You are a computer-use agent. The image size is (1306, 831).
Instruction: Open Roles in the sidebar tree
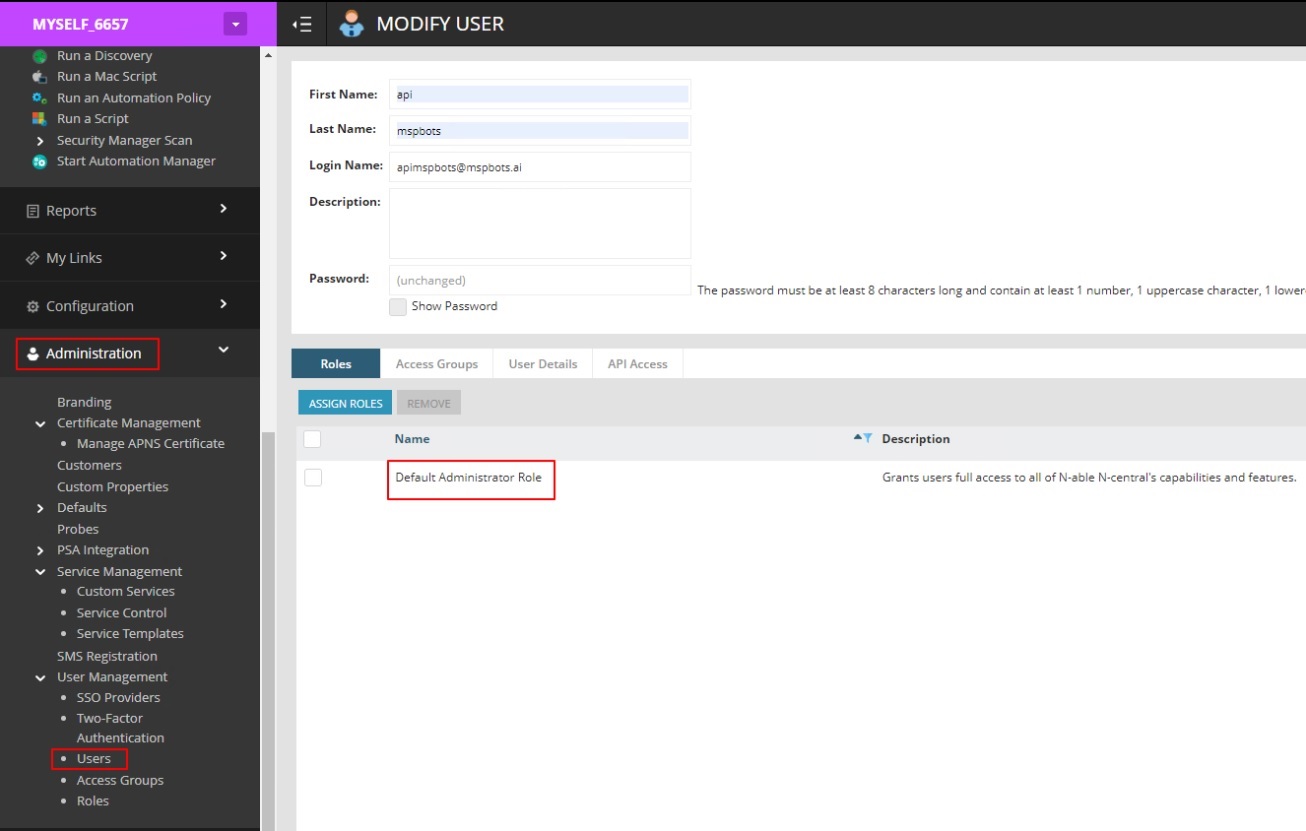coord(93,802)
